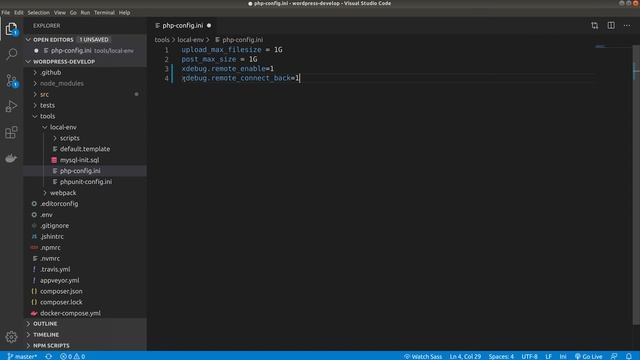640x360 pixels.
Task: Open the Edit menu
Action: [19, 13]
